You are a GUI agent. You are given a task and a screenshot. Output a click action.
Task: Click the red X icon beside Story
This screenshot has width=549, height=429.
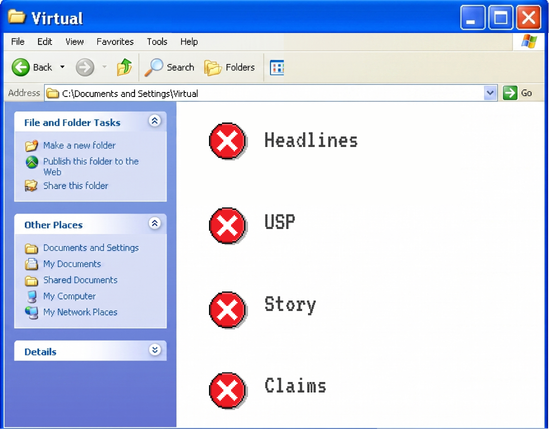(x=227, y=310)
